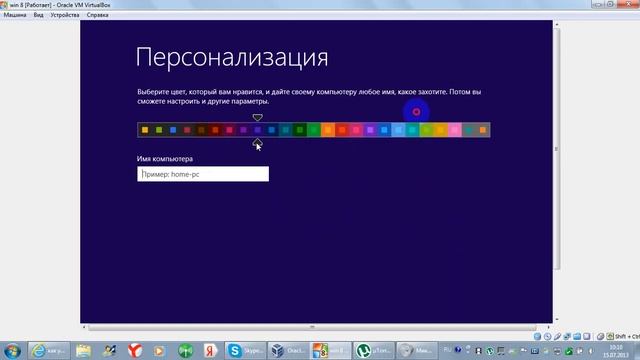Open the Windows Start menu

click(12, 351)
